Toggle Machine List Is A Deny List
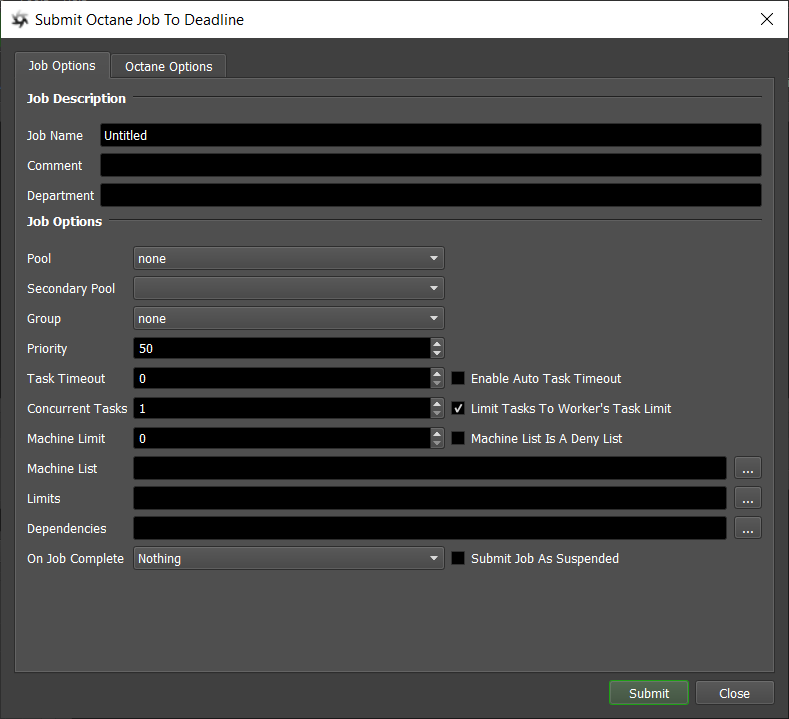 point(459,438)
